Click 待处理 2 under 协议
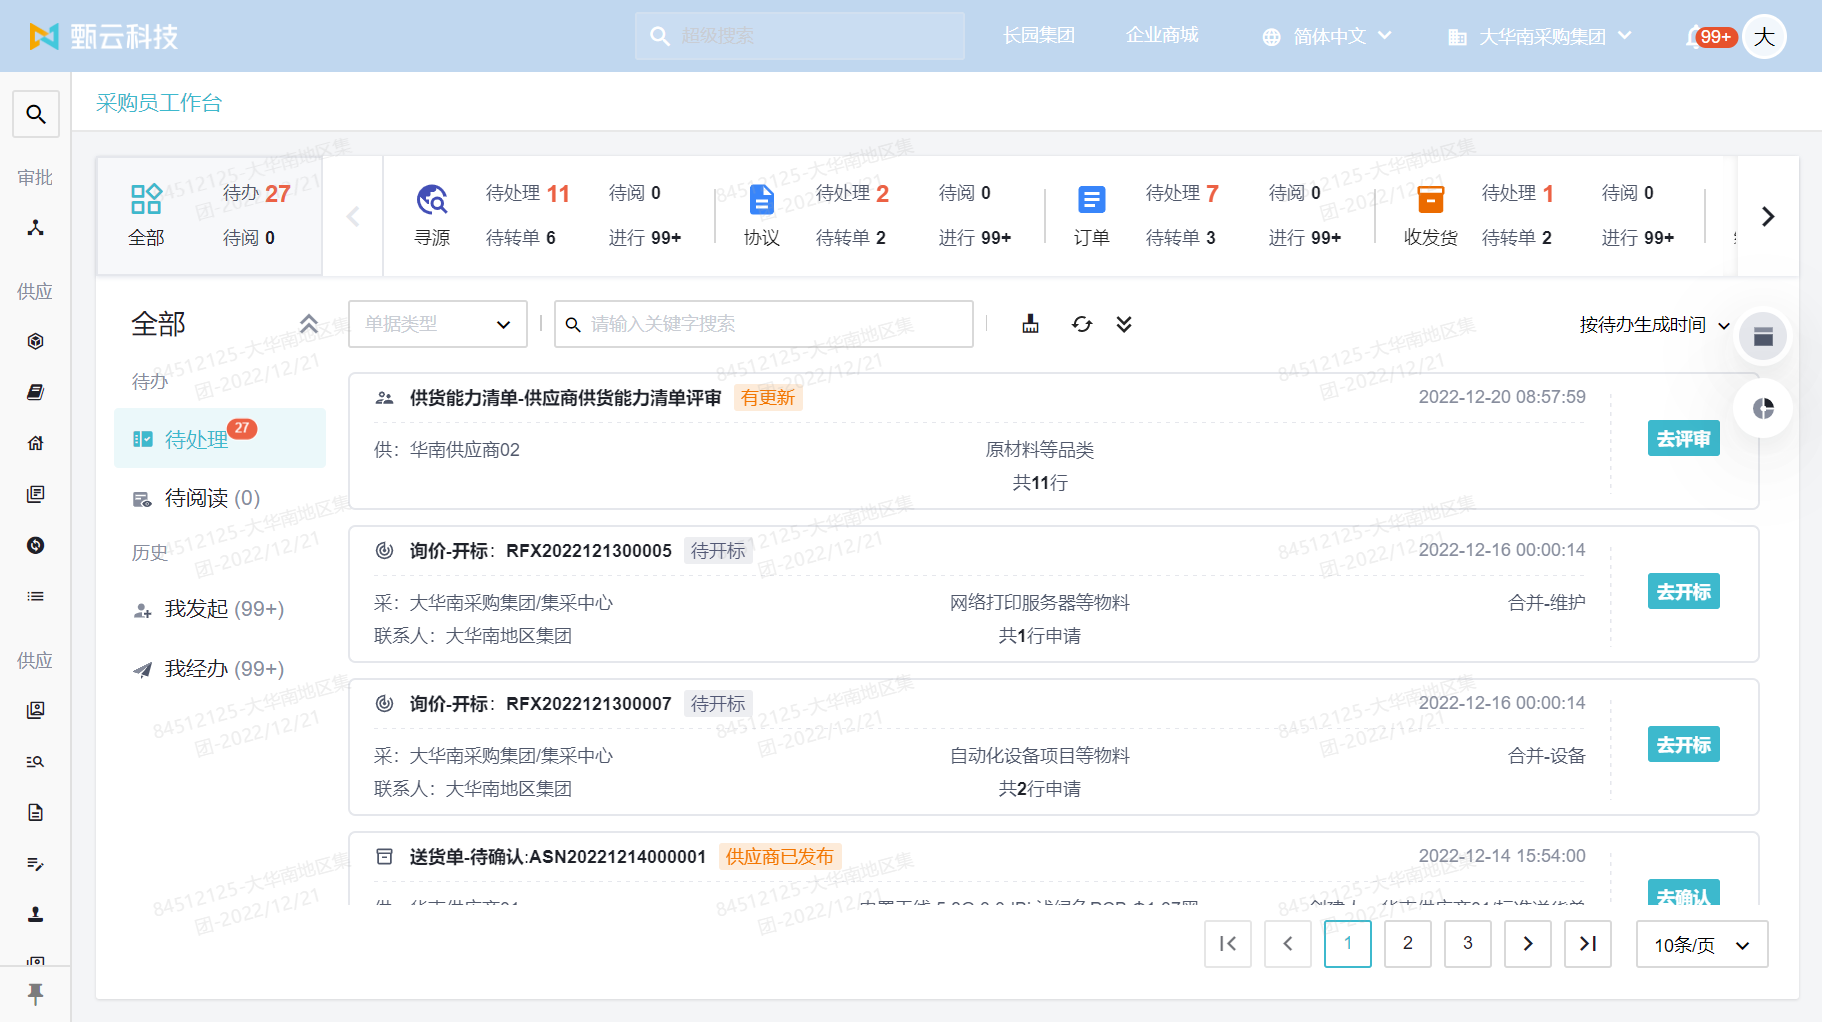Screen dimensions: 1822x1022 tap(852, 193)
